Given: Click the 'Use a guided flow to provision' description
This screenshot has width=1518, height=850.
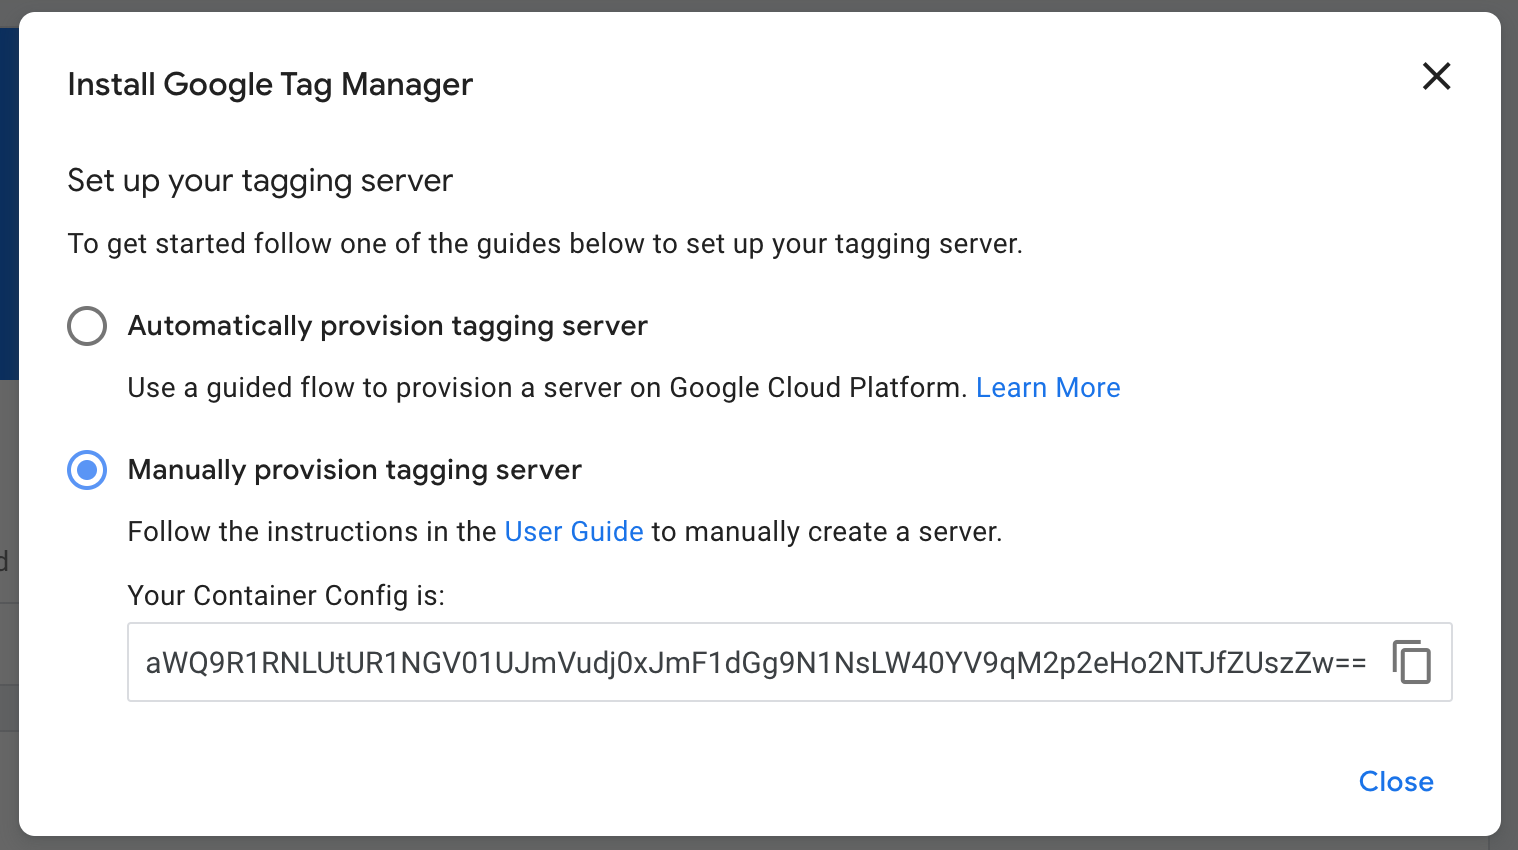Looking at the screenshot, I should click(x=547, y=388).
